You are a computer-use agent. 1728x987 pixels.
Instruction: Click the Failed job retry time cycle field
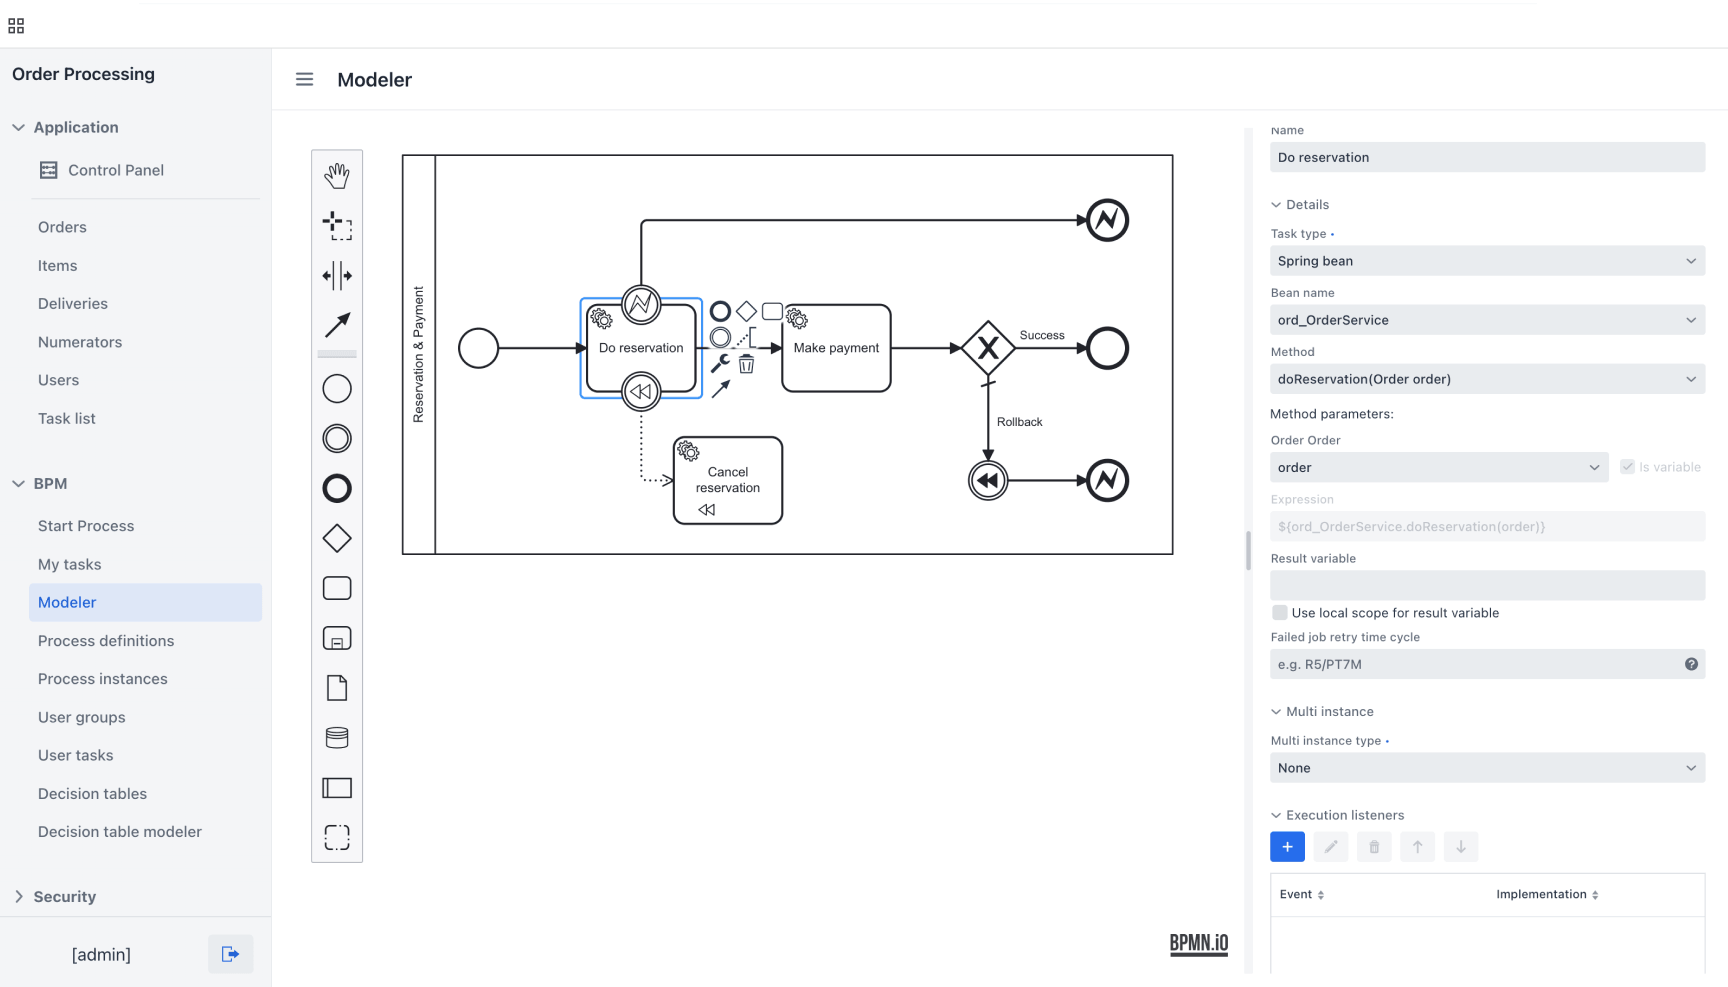[x=1487, y=664]
